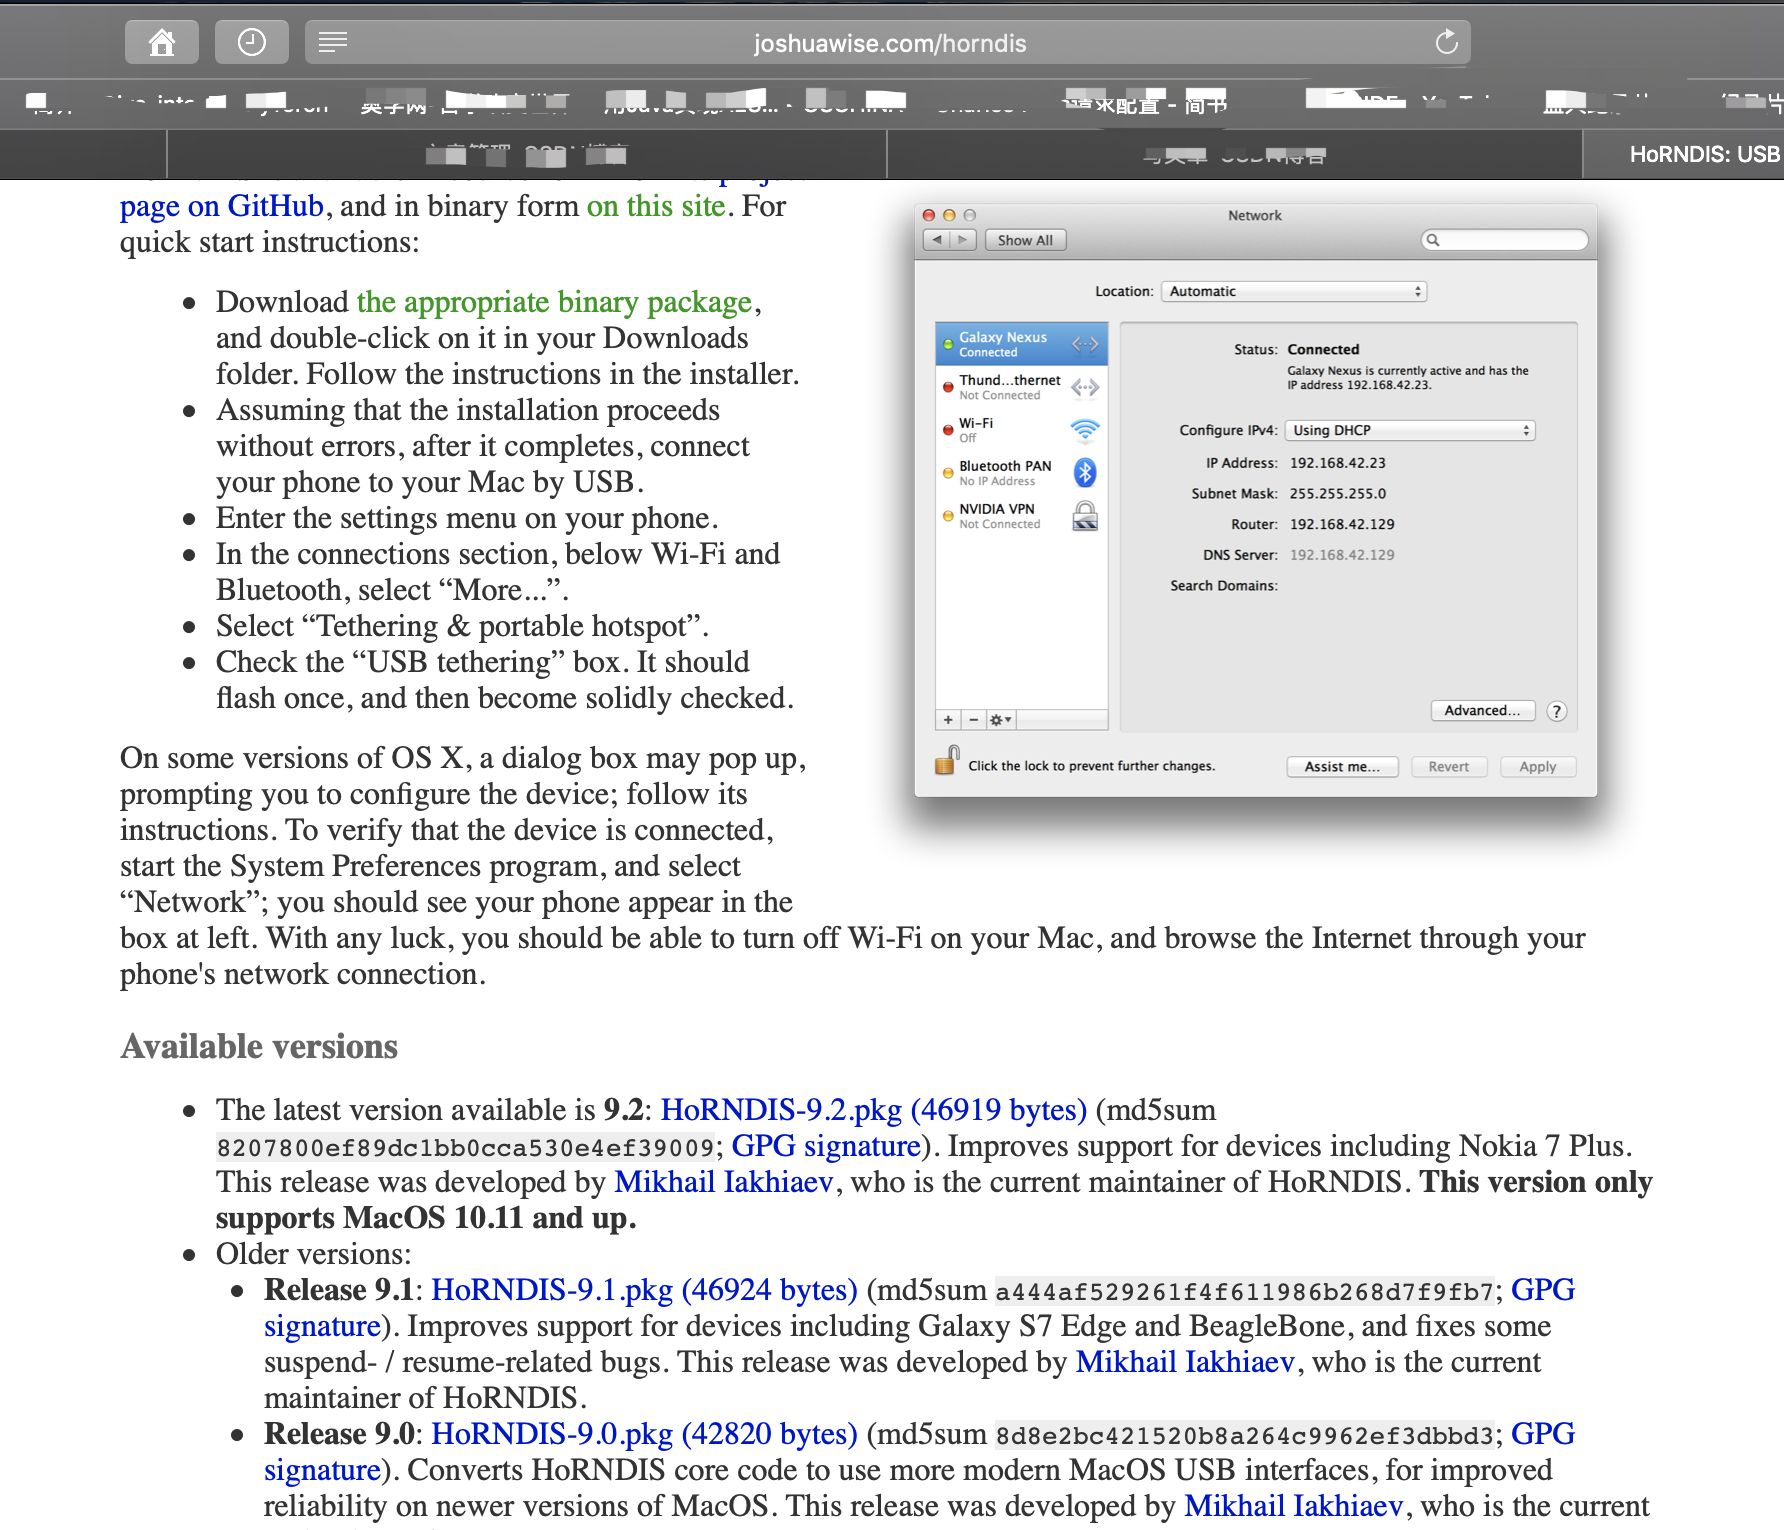Click the Bluetooth icon beside Bluetooth PAN
The width and height of the screenshot is (1784, 1530).
point(1085,473)
